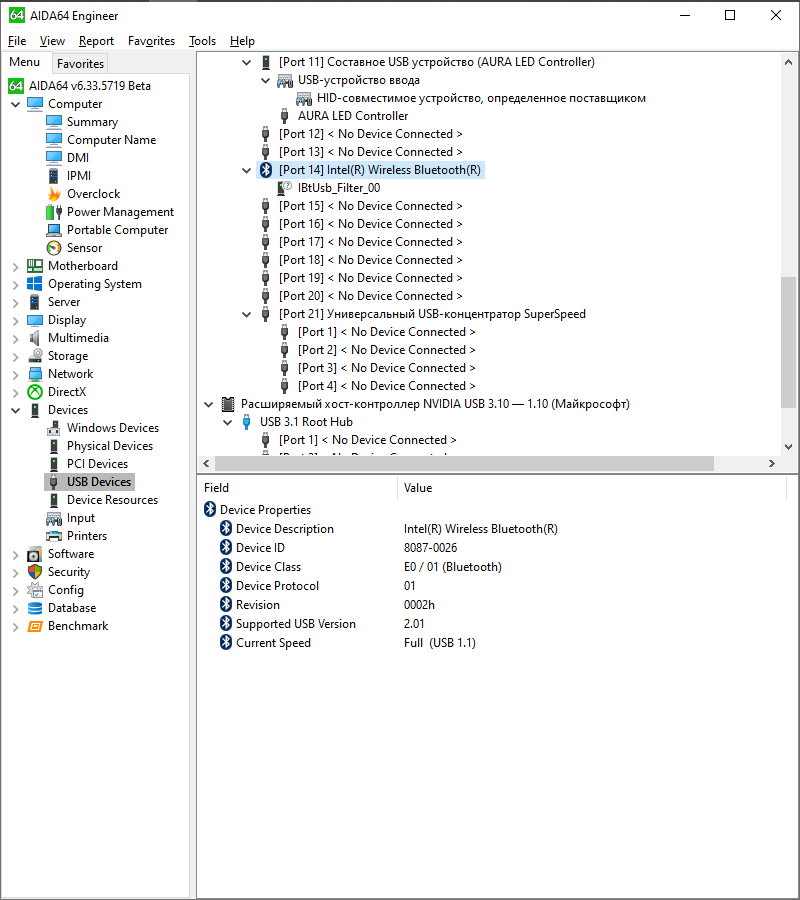Expand the Motherboard tree node
Image resolution: width=800 pixels, height=900 pixels.
[x=15, y=266]
